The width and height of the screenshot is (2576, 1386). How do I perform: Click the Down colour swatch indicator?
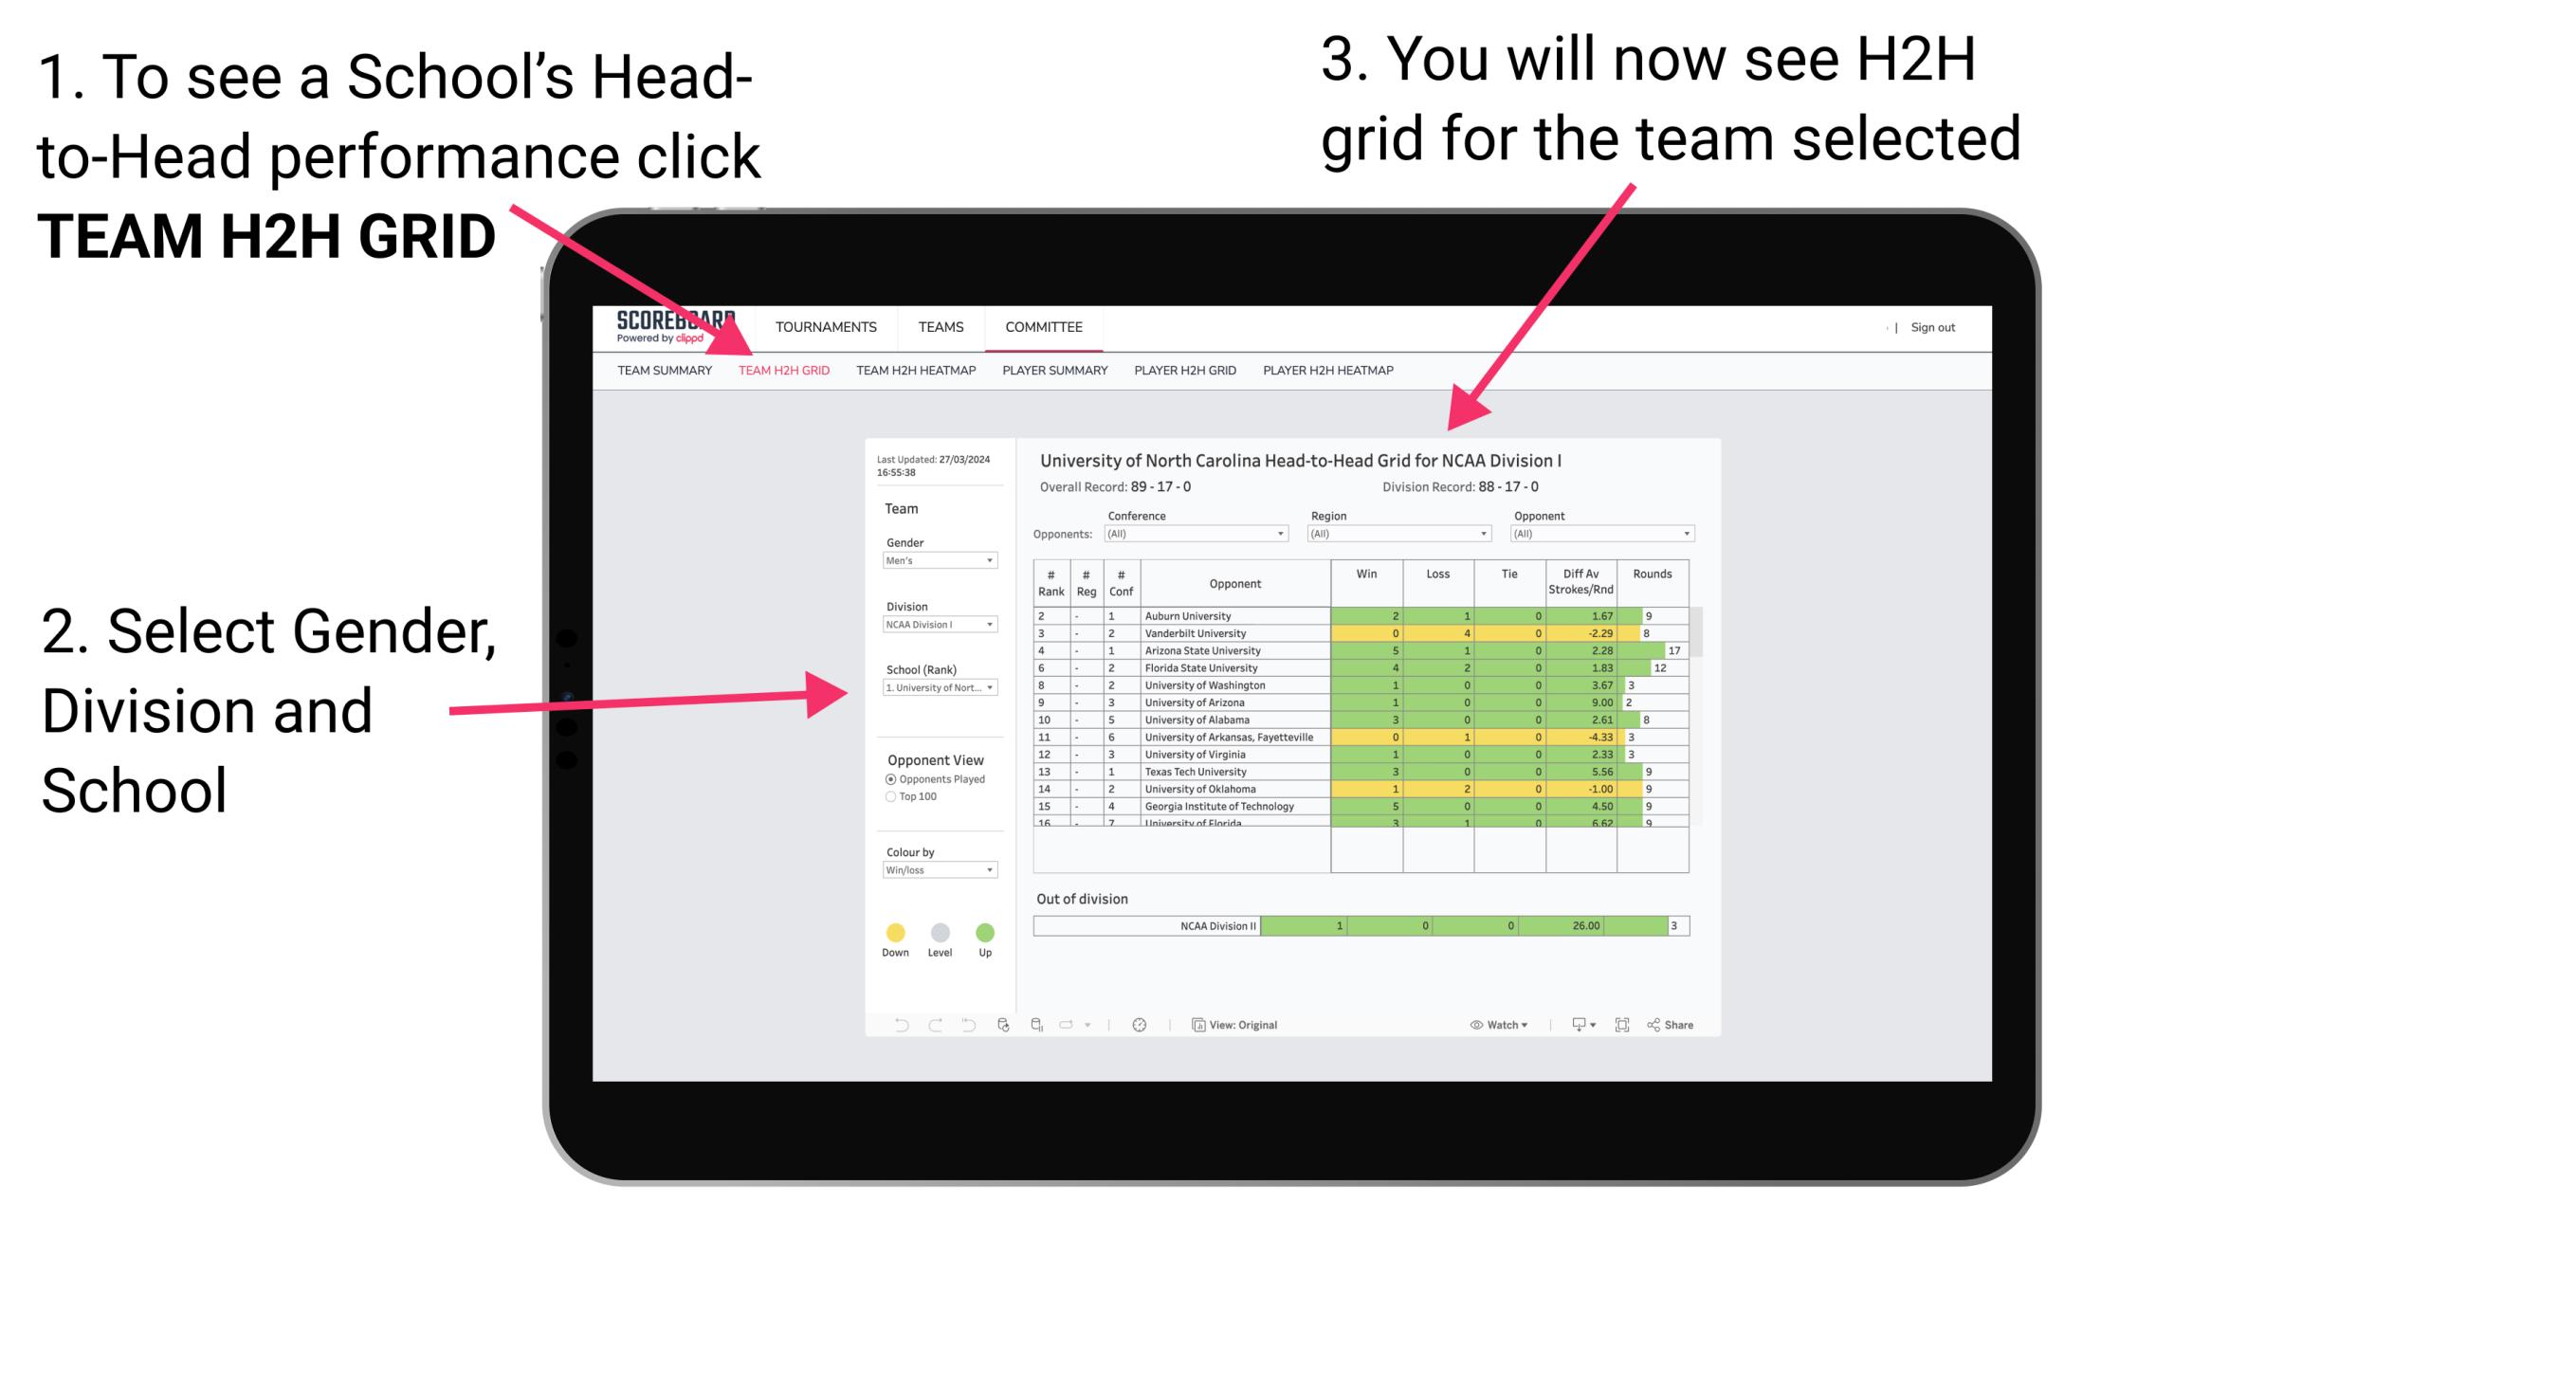point(896,927)
